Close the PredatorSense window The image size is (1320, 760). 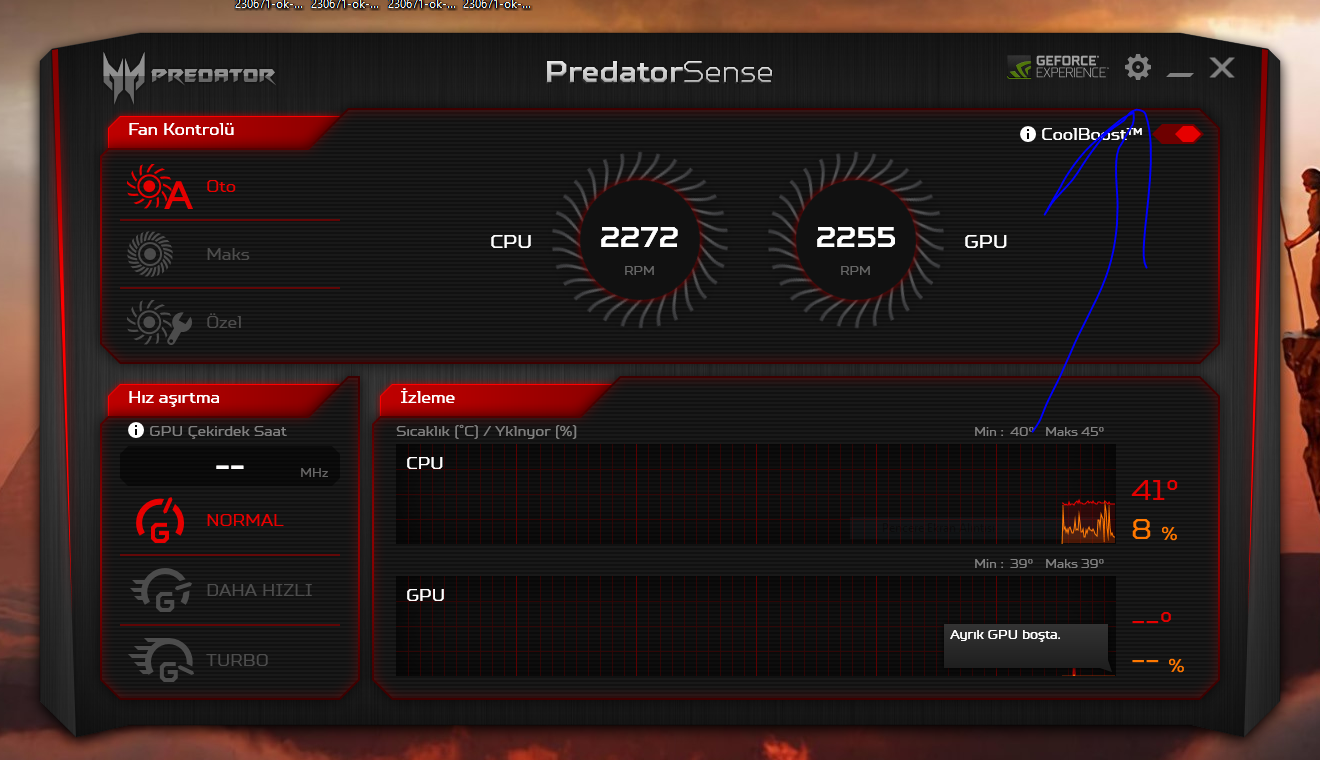pos(1222,67)
